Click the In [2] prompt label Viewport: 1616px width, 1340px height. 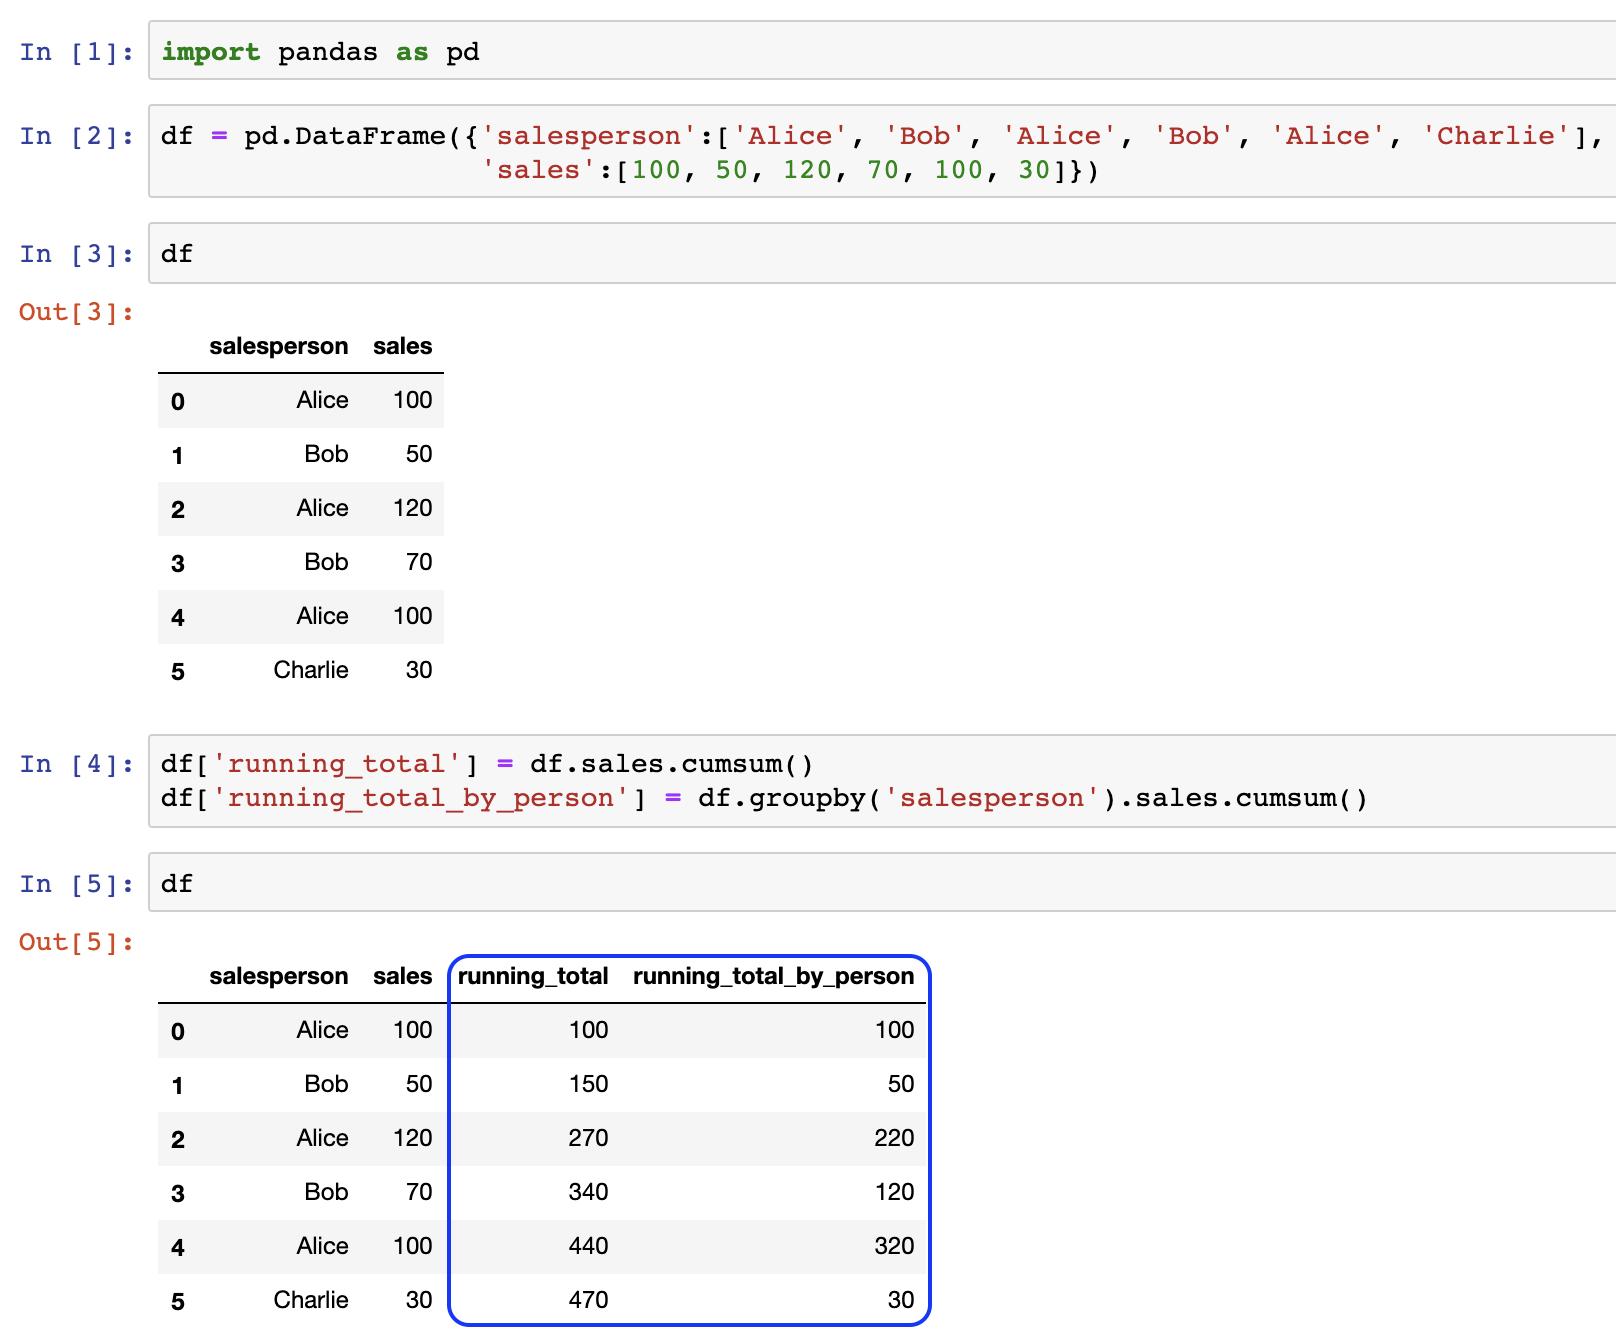click(76, 136)
